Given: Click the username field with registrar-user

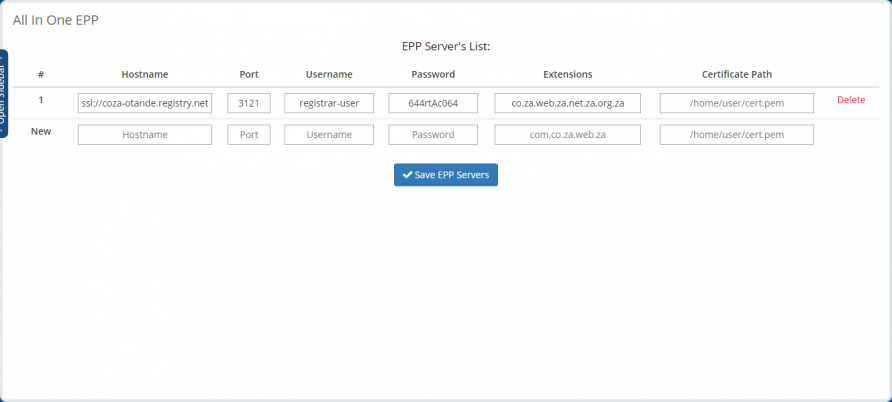Looking at the screenshot, I should [329, 103].
